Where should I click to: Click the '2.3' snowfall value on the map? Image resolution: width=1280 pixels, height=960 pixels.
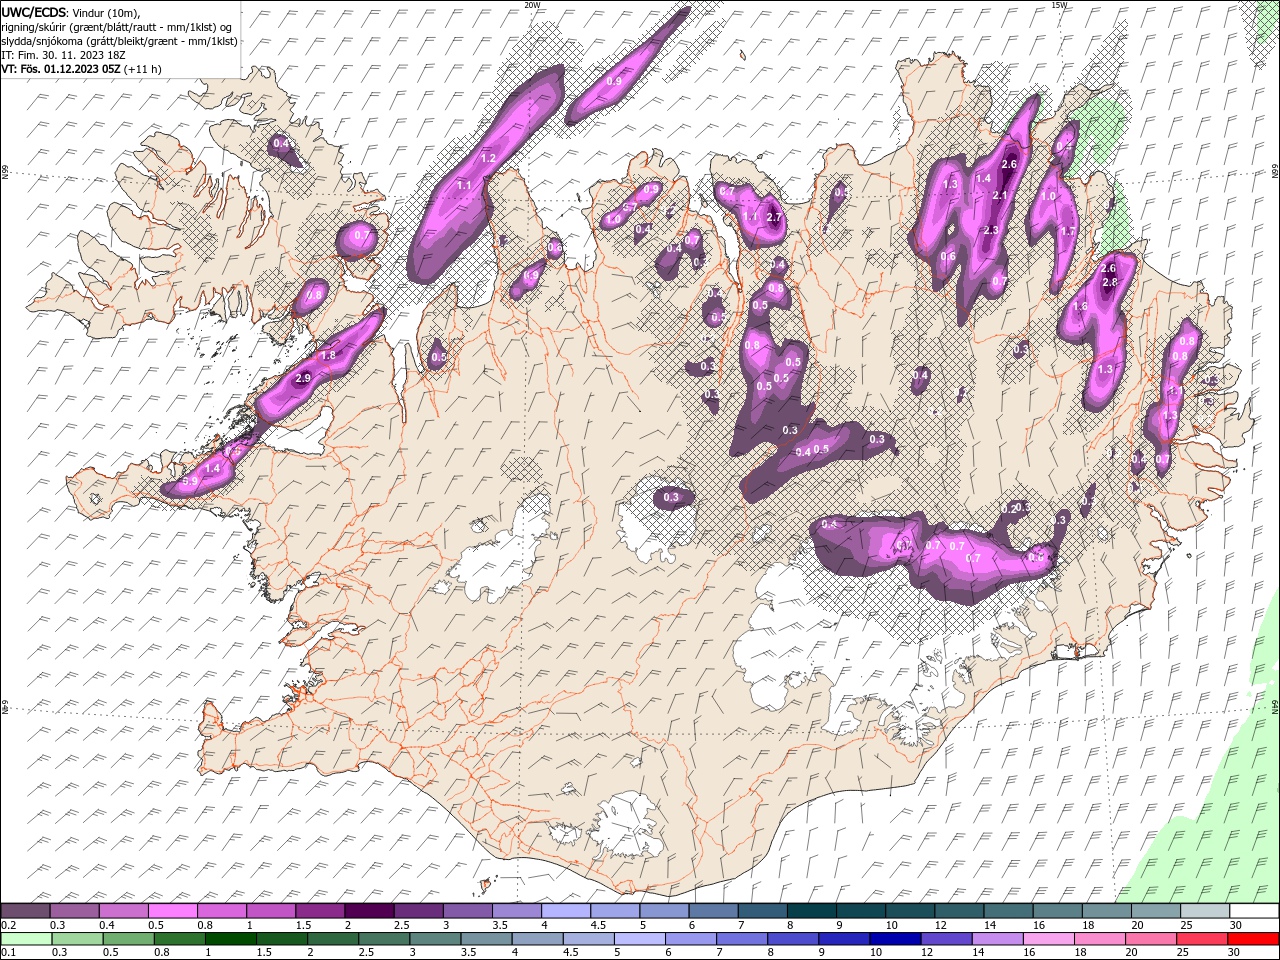(x=991, y=230)
